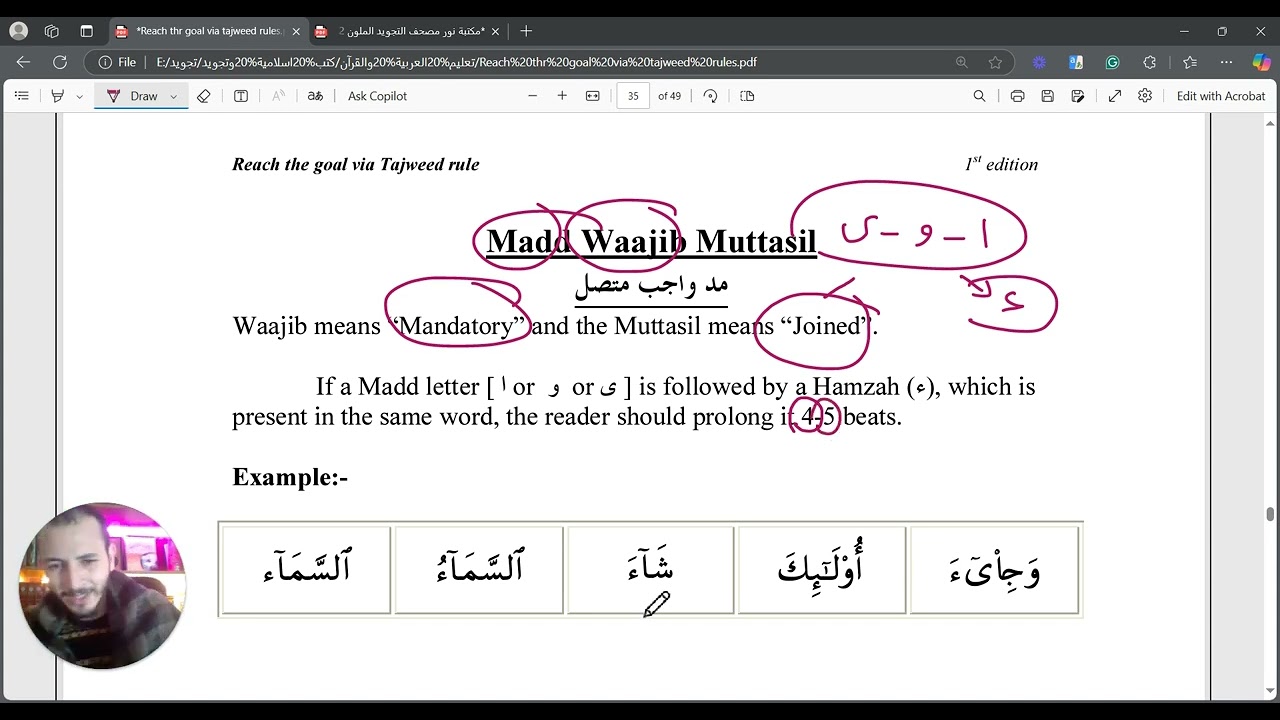This screenshot has width=1280, height=720.
Task: Click the Reach the goal via Tajweed rule header
Action: (355, 164)
